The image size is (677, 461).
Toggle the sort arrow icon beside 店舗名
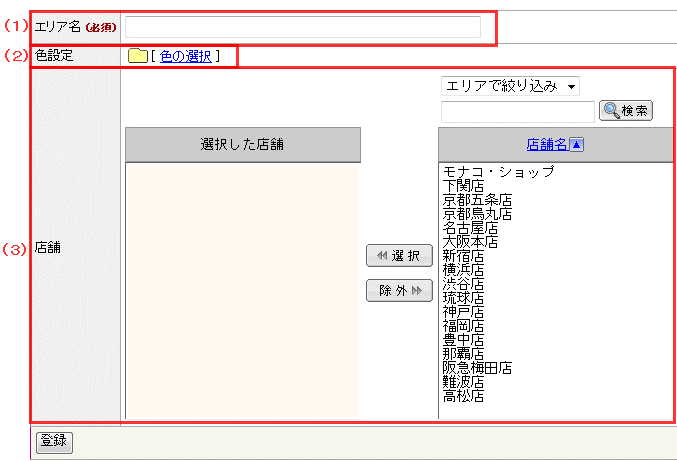point(577,144)
